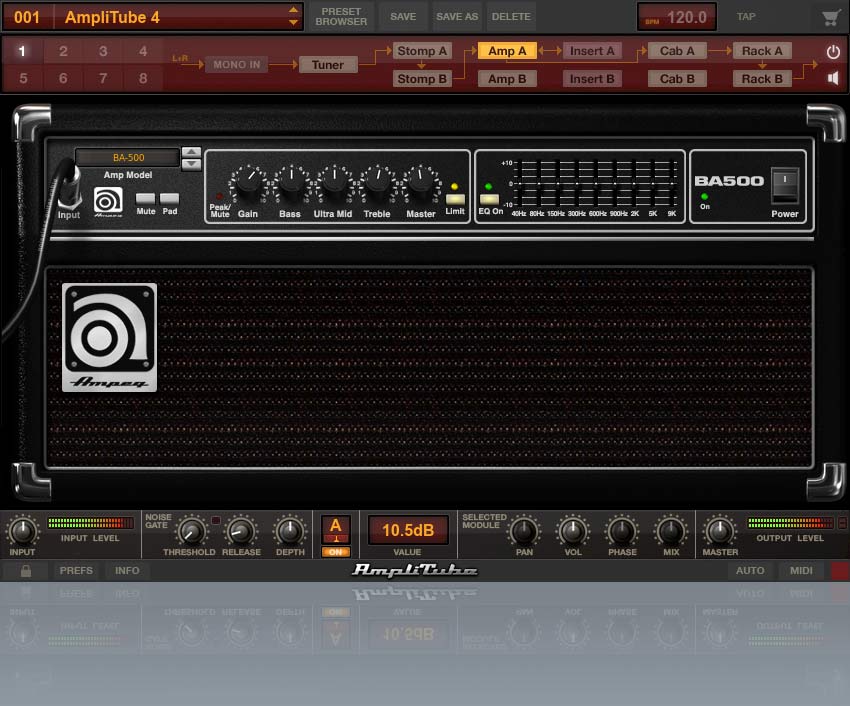850x706 pixels.
Task: Click the noise gate THRESHOLD knob
Action: pos(190,531)
